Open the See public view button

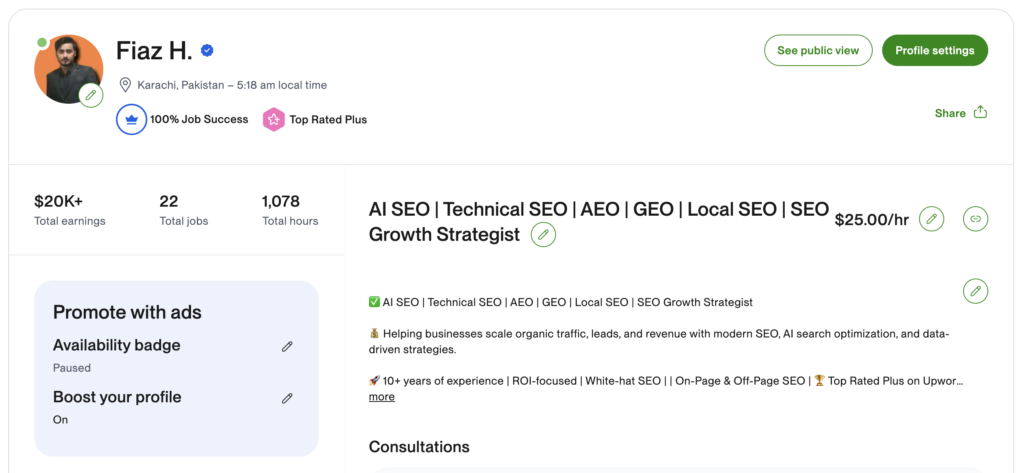pos(818,50)
